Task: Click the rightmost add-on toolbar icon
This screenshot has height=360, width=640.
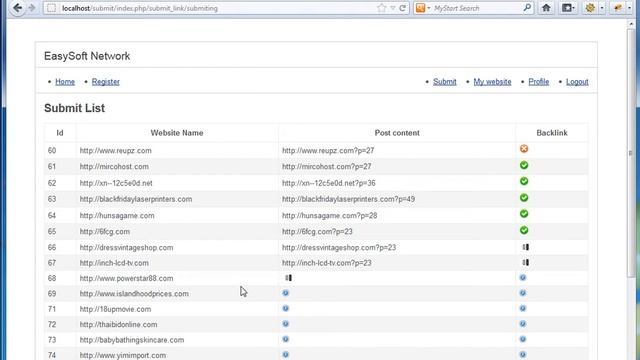Action: pyautogui.click(x=618, y=8)
